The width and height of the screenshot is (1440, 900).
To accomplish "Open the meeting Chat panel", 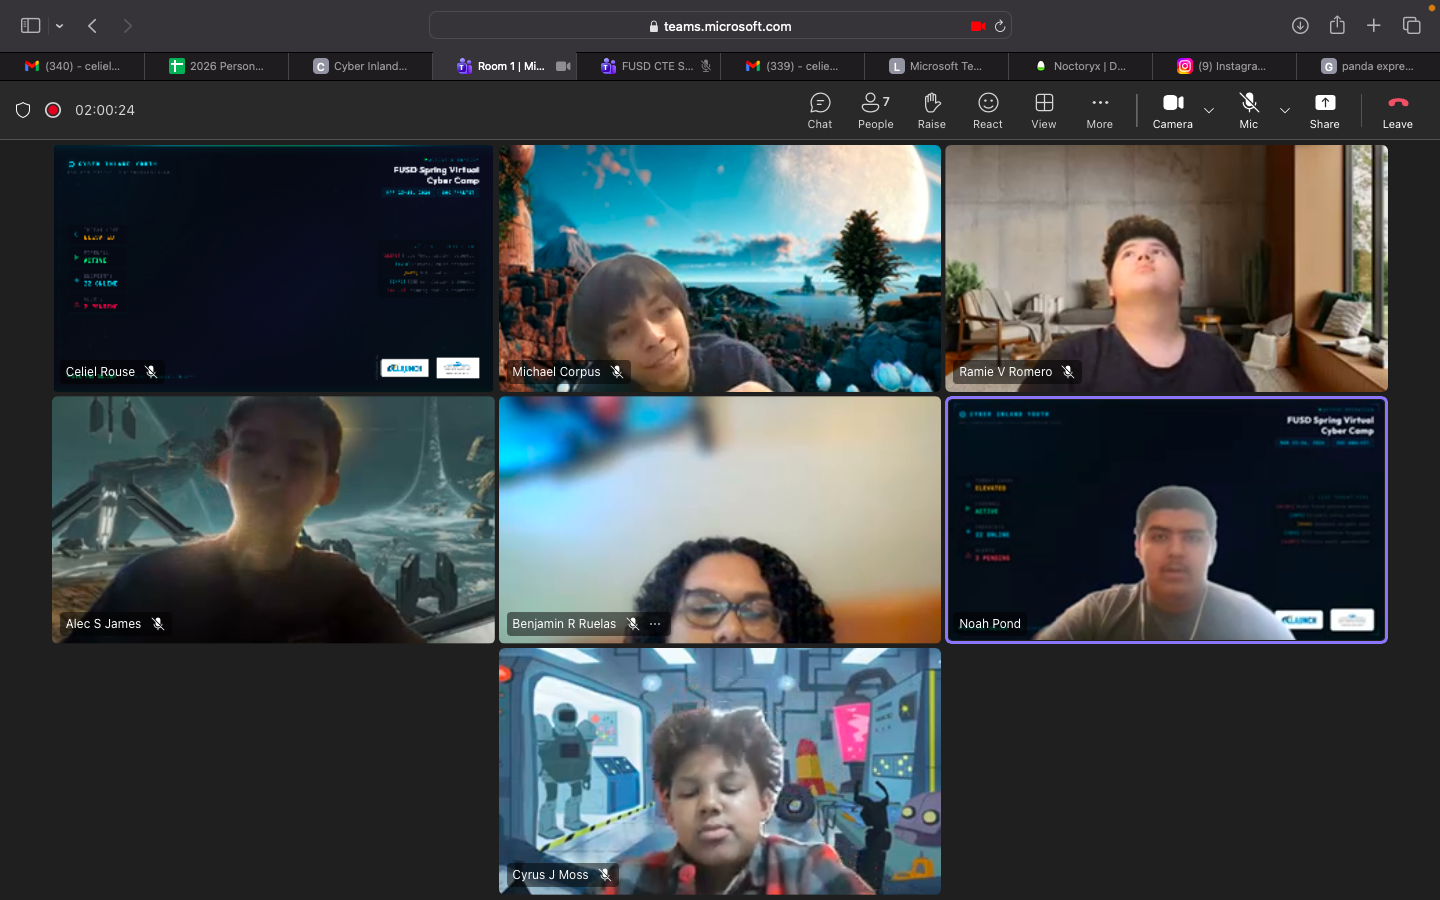I will point(819,110).
